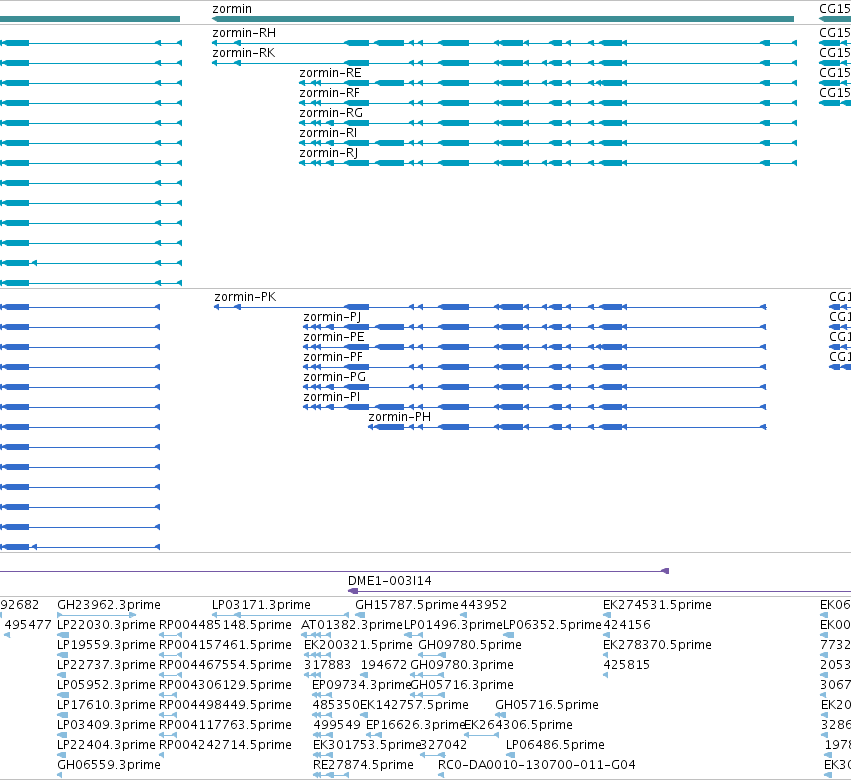This screenshot has width=851, height=780.
Task: Click the LP03171.3prime EST label
Action: pyautogui.click(x=261, y=605)
